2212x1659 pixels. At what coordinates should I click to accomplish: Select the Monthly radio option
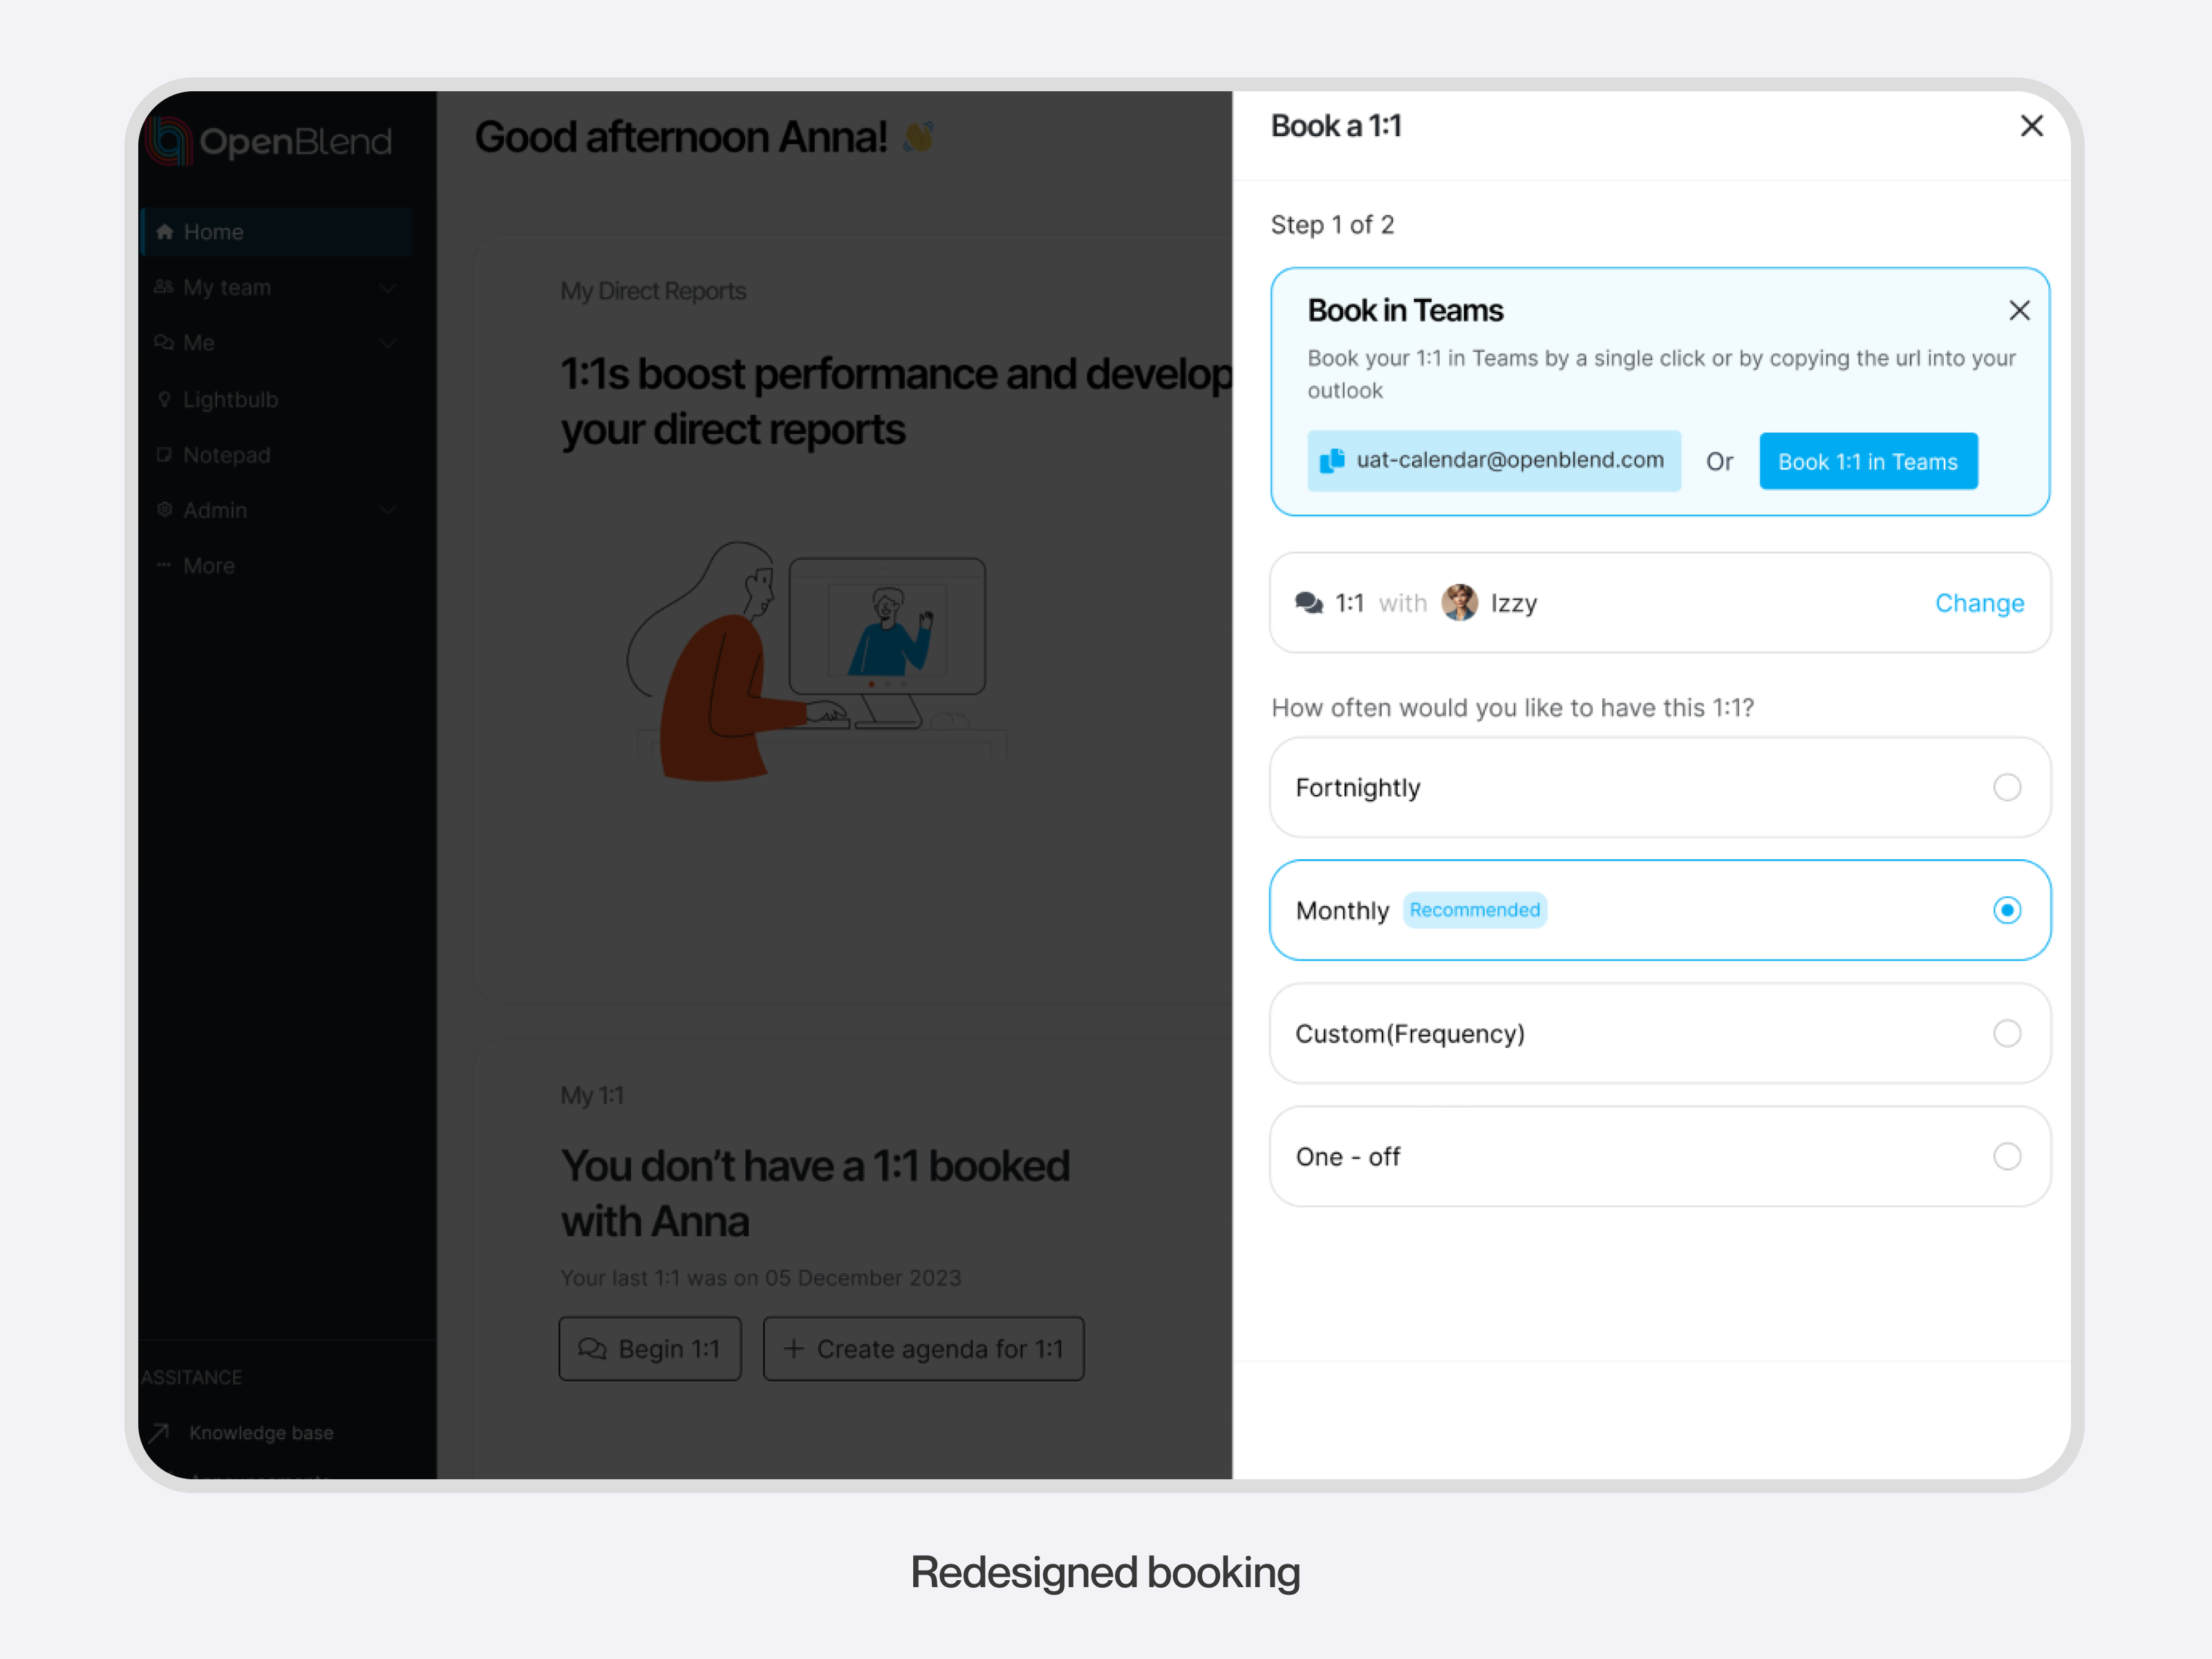point(2007,910)
